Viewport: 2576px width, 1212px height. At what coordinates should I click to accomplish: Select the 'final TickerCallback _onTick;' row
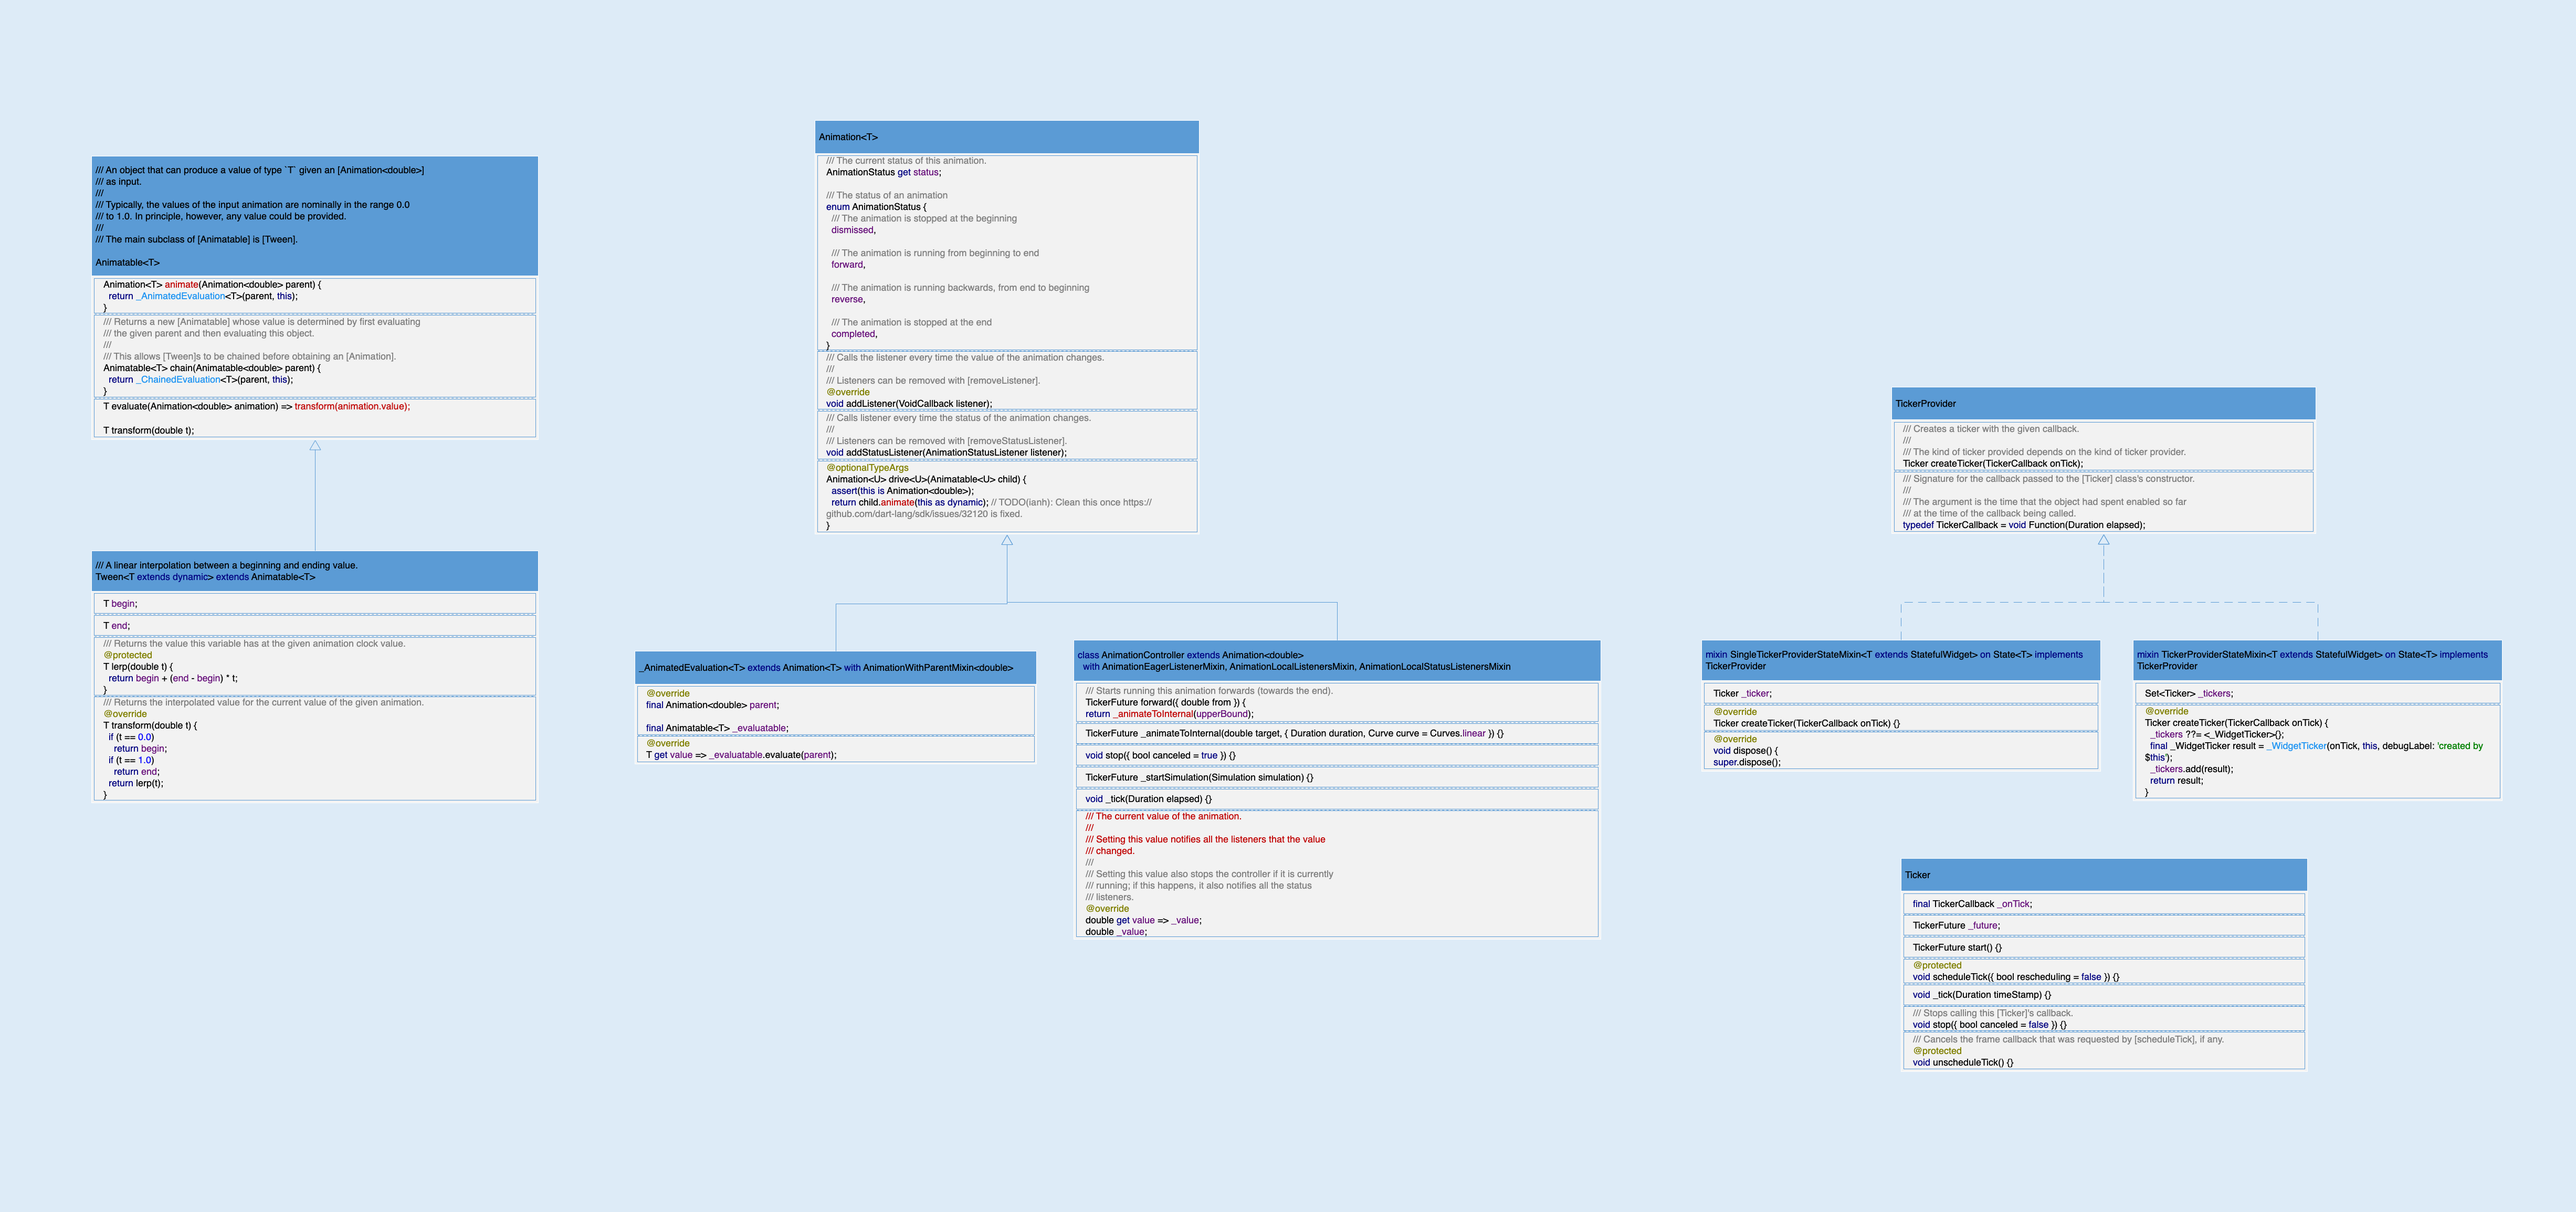pyautogui.click(x=2103, y=904)
